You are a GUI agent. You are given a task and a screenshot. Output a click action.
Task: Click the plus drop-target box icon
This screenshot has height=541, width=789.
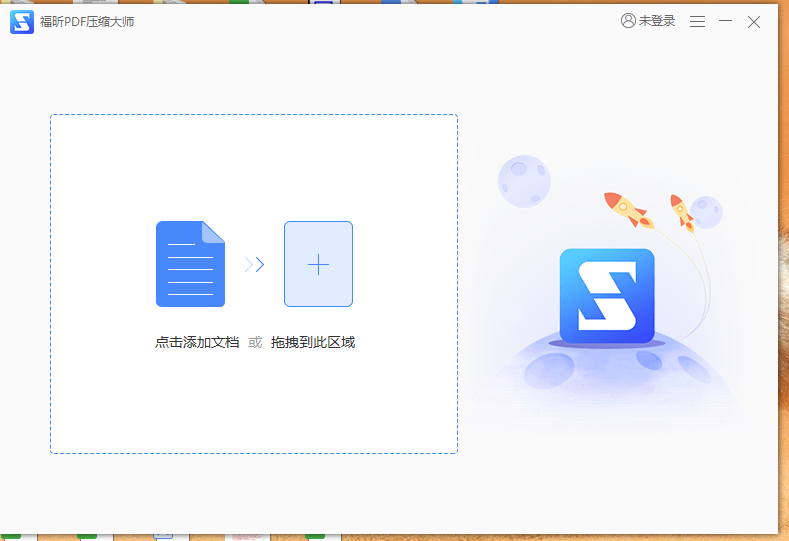318,264
